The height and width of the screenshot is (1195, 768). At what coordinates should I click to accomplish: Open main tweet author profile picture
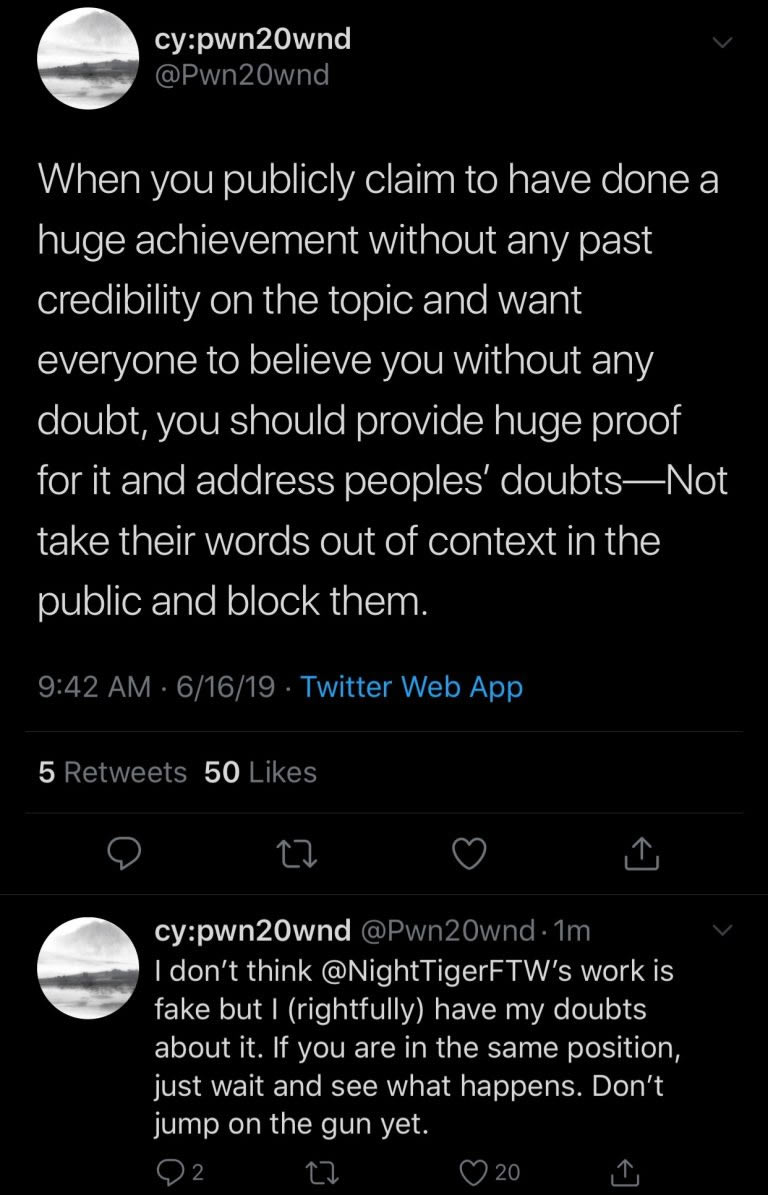click(88, 58)
